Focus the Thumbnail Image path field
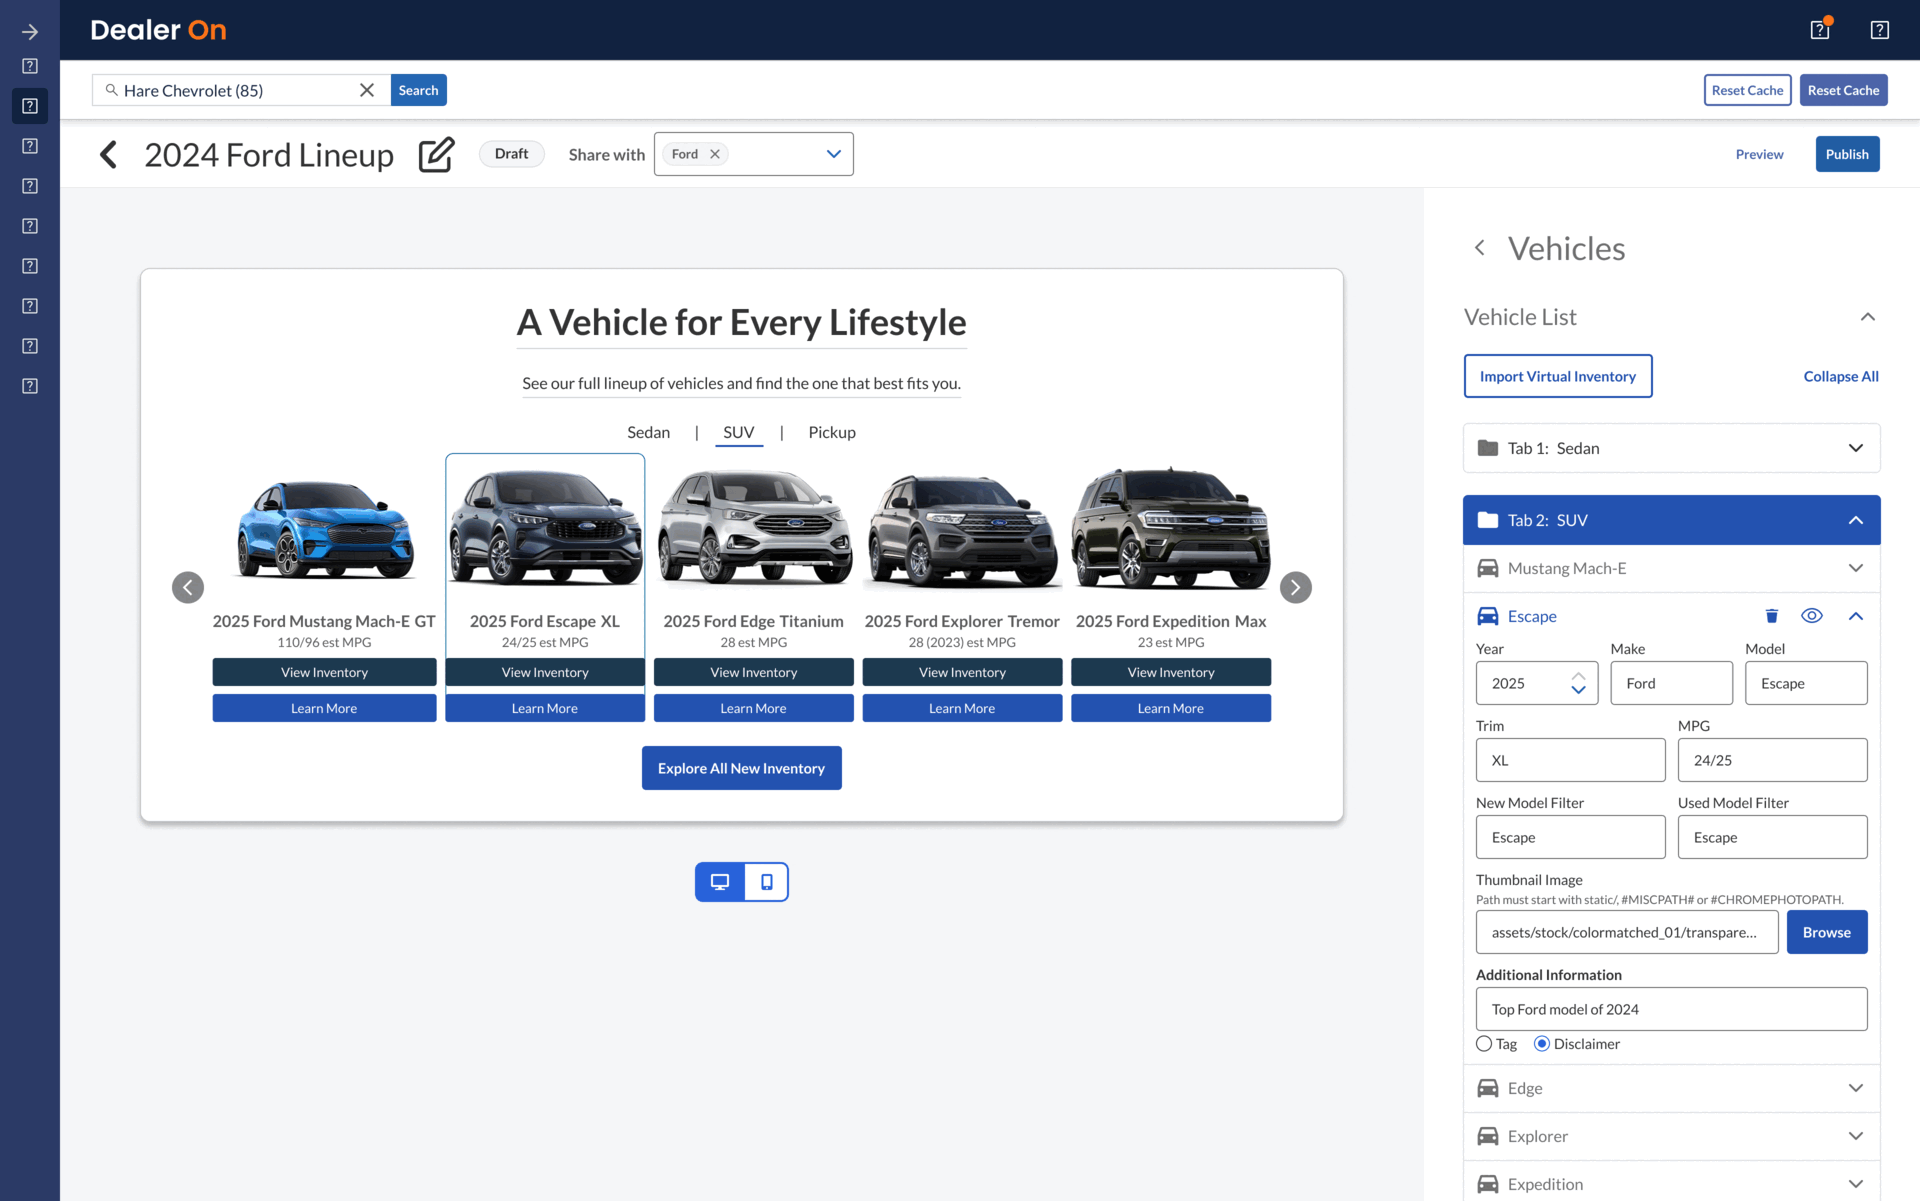 pos(1627,932)
